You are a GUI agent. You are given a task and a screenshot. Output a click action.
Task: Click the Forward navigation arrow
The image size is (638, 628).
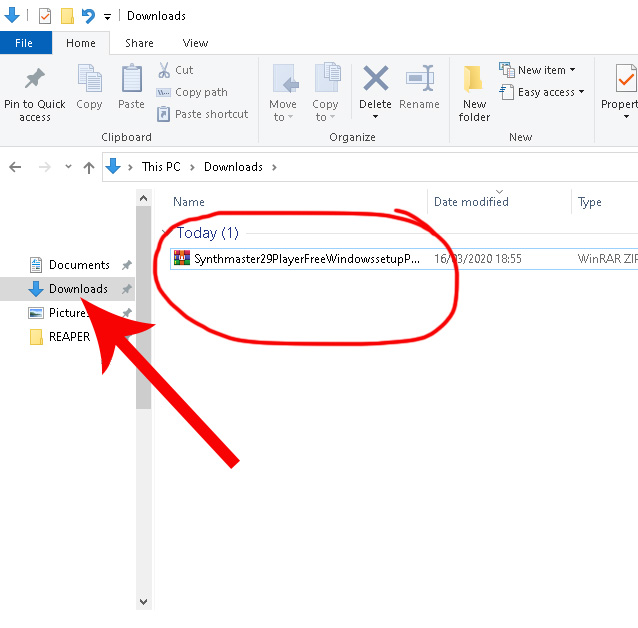tap(45, 167)
